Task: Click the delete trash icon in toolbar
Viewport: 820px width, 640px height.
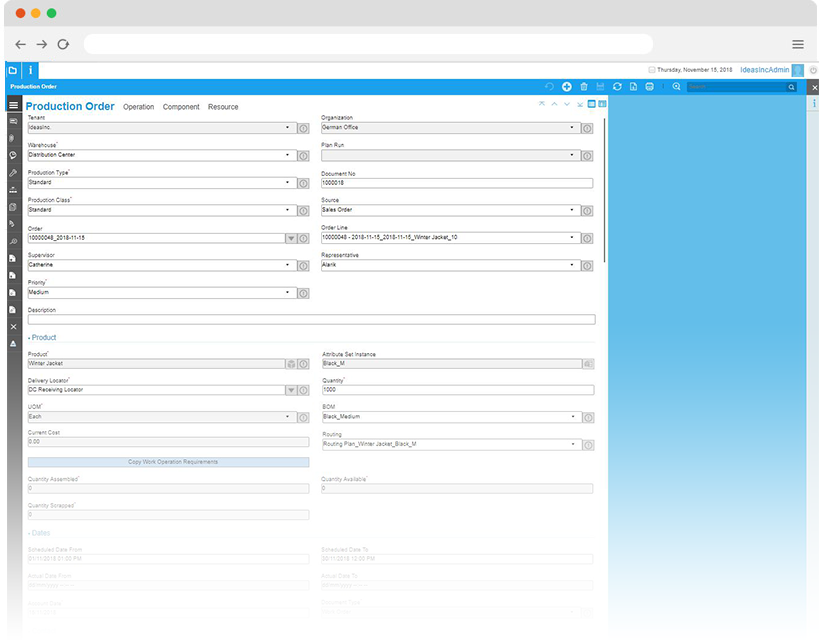Action: click(x=584, y=87)
